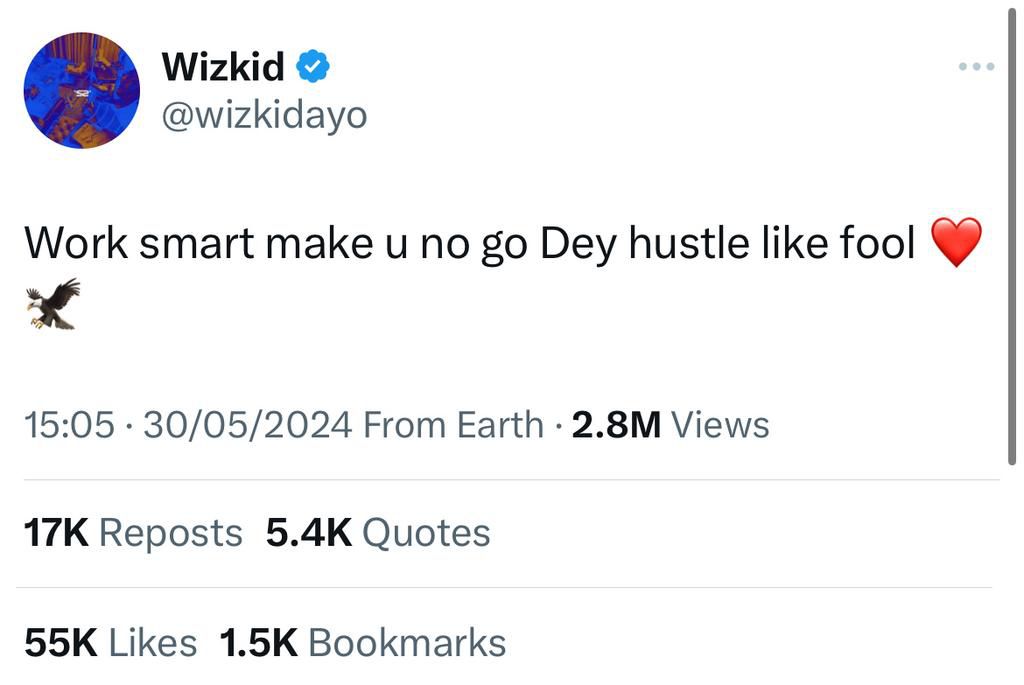
Task: Click the blue verified badge next to Wizkid
Action: click(314, 64)
